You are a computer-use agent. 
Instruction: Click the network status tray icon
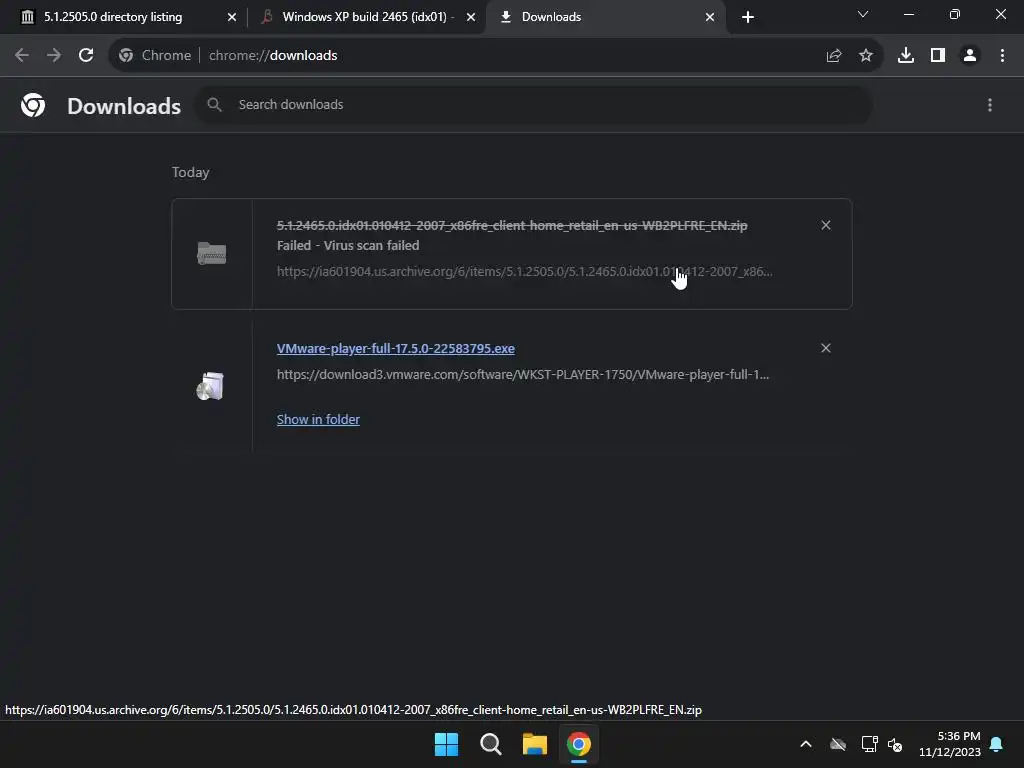pos(869,744)
